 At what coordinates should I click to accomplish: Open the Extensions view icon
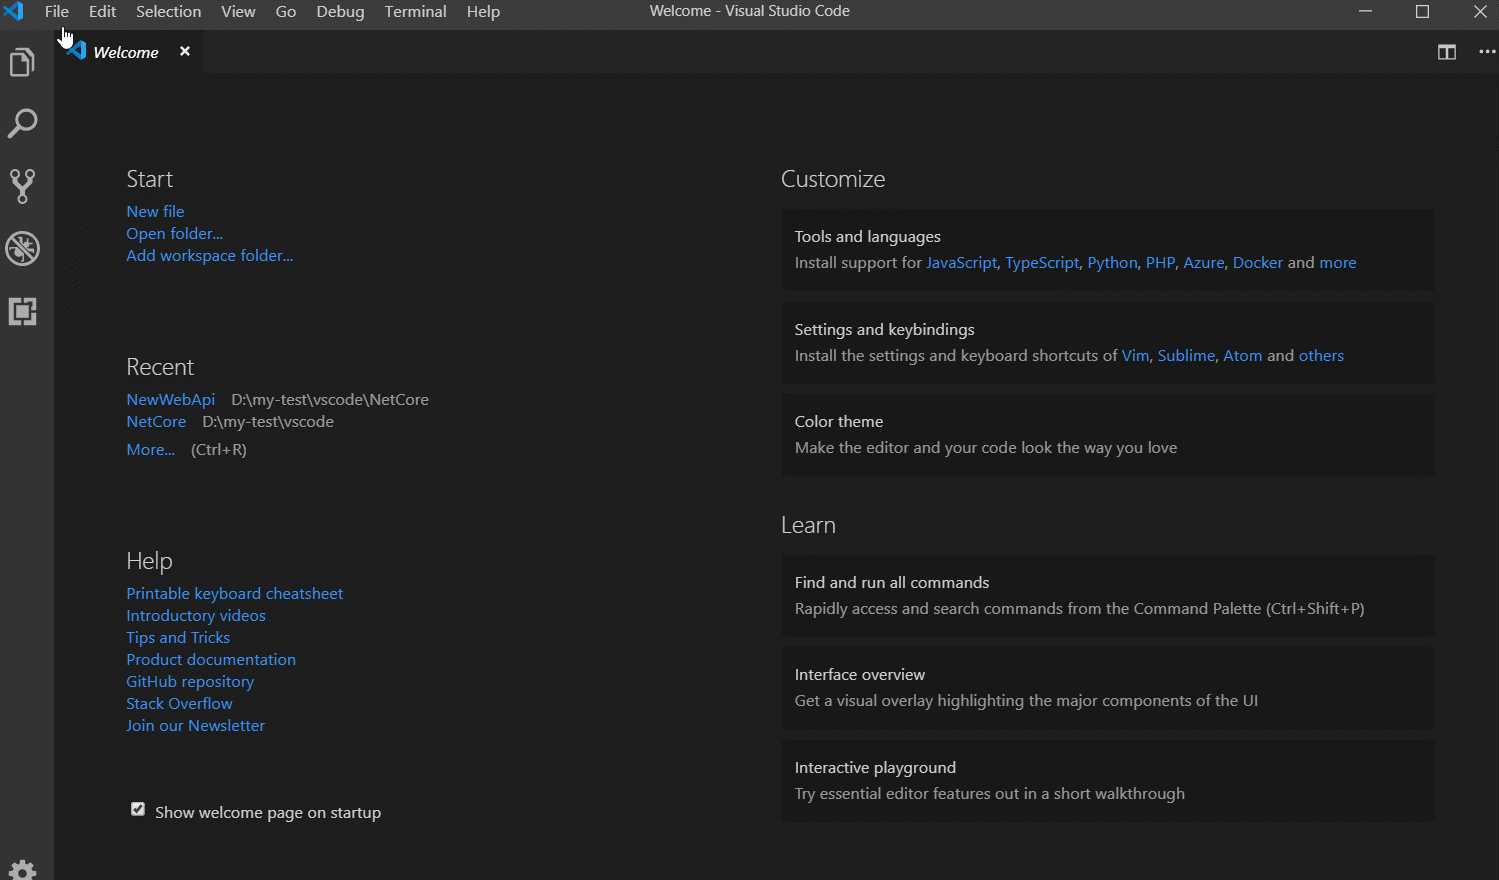coord(22,312)
